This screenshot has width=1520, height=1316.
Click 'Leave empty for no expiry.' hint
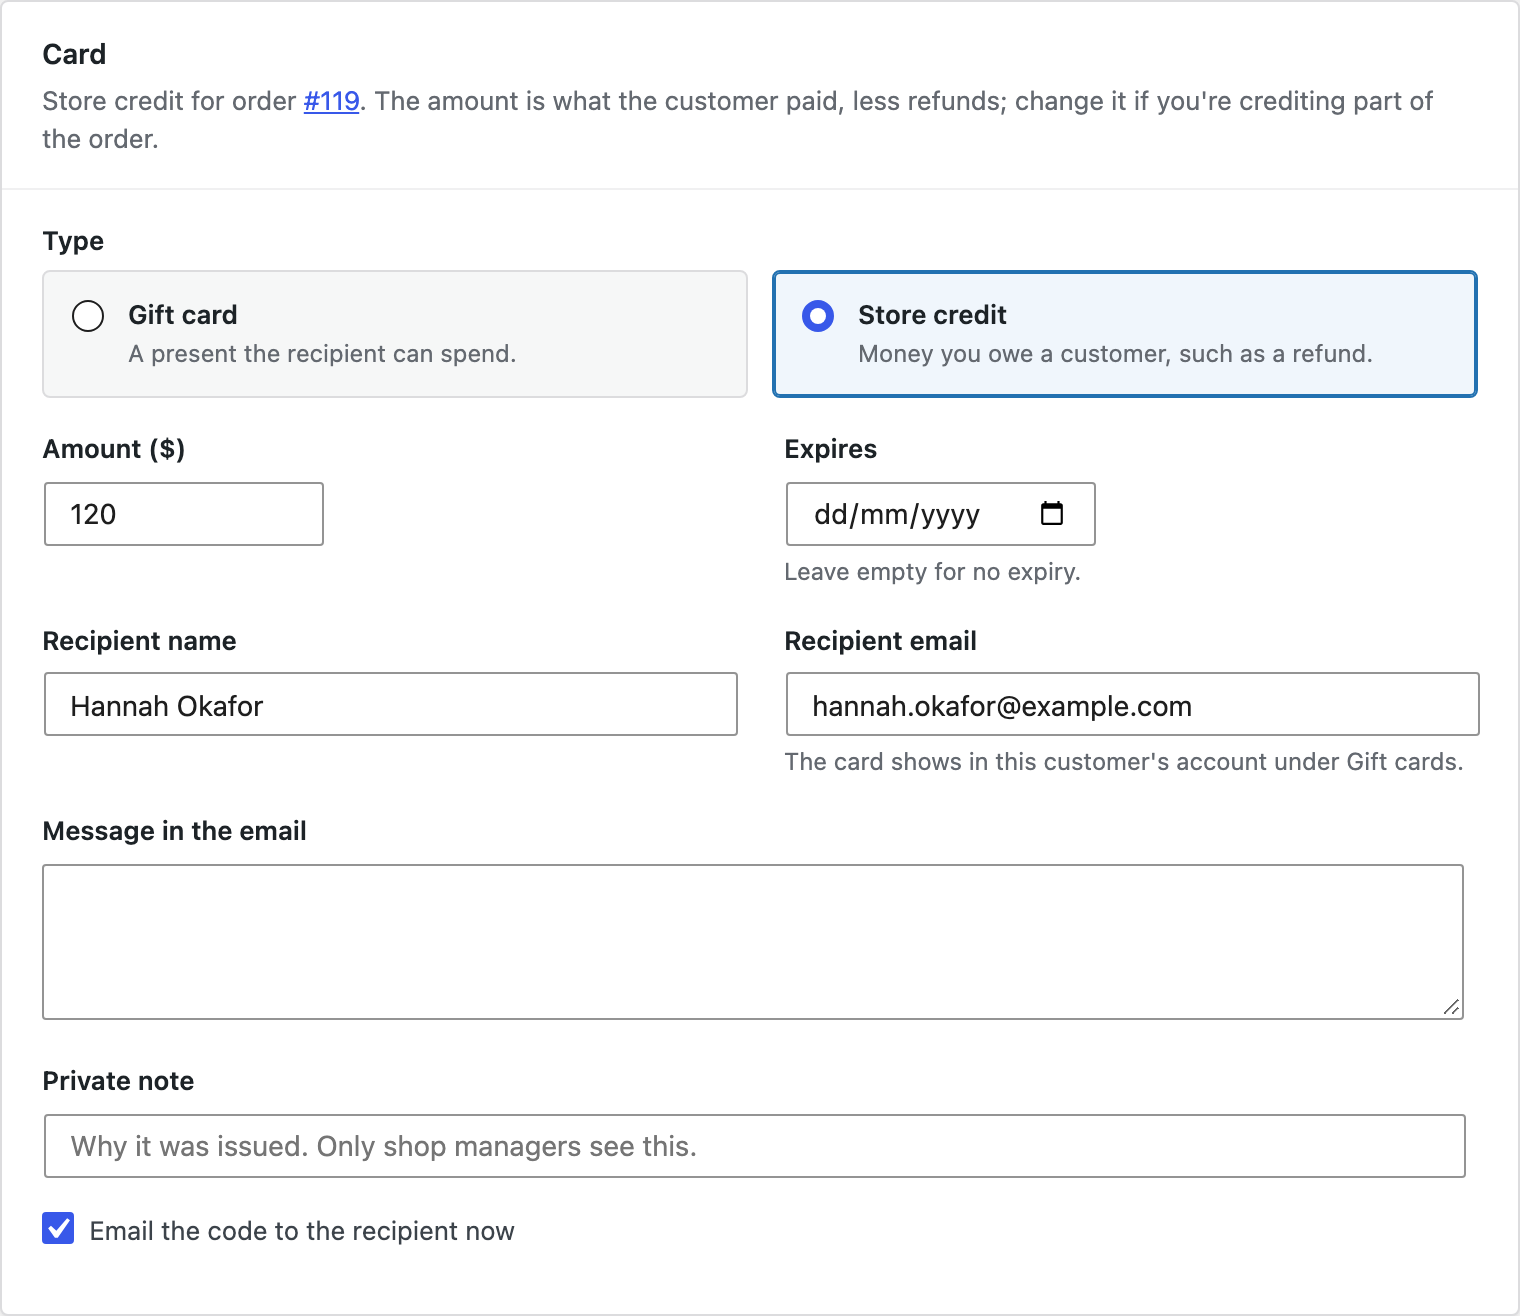point(932,572)
